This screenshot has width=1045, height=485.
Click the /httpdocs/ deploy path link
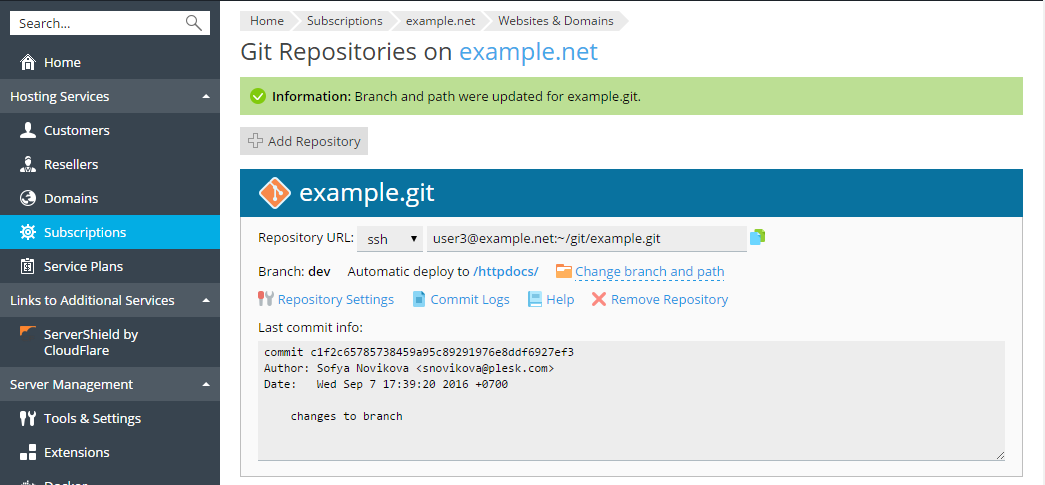tap(506, 272)
